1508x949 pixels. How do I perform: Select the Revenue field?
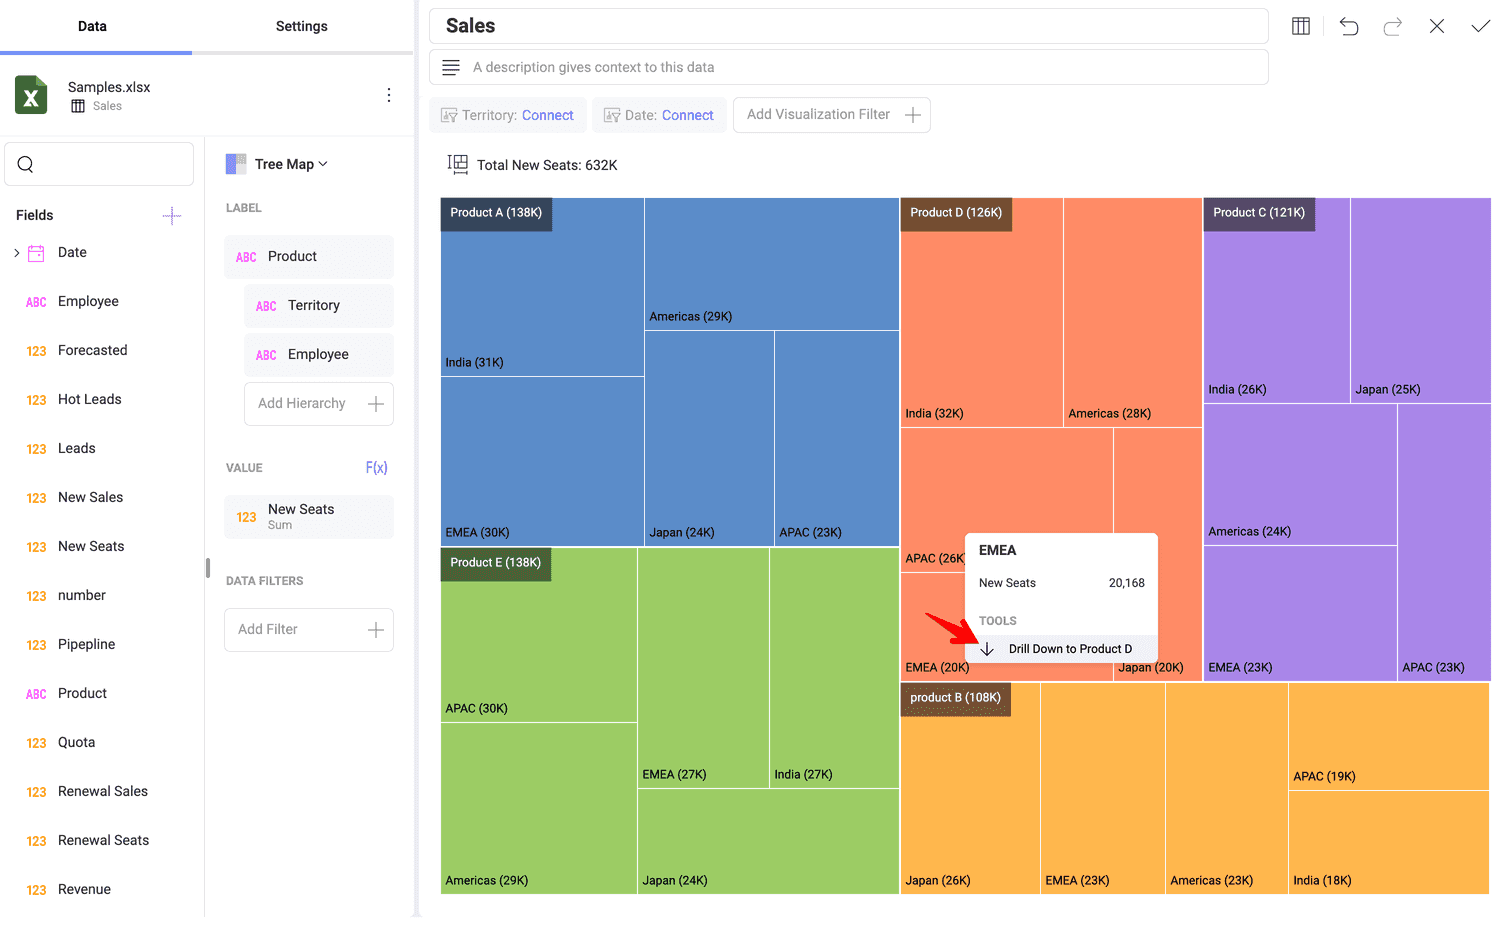(x=85, y=890)
